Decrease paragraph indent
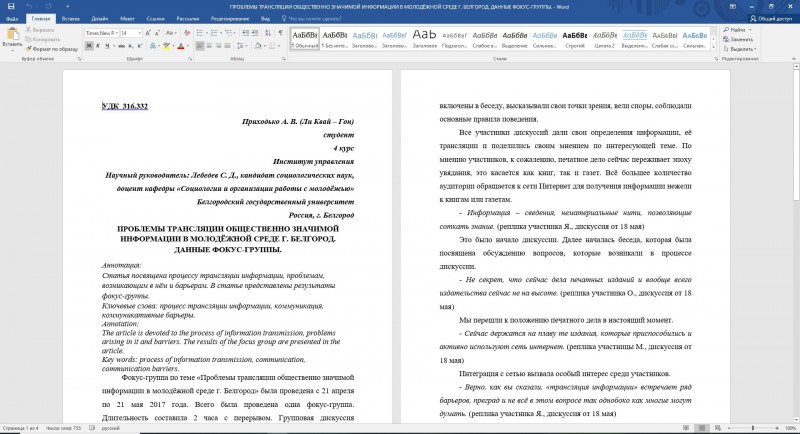800x434 pixels. (x=245, y=33)
